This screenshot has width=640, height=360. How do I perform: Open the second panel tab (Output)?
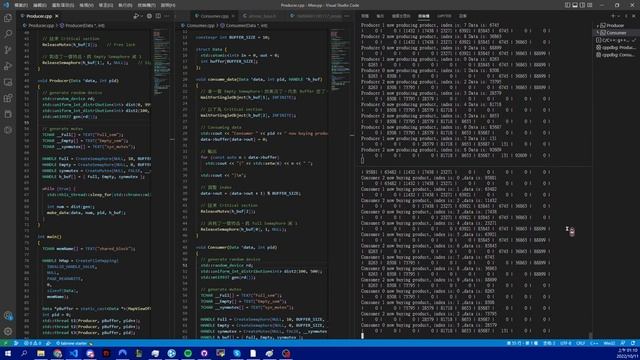380,16
